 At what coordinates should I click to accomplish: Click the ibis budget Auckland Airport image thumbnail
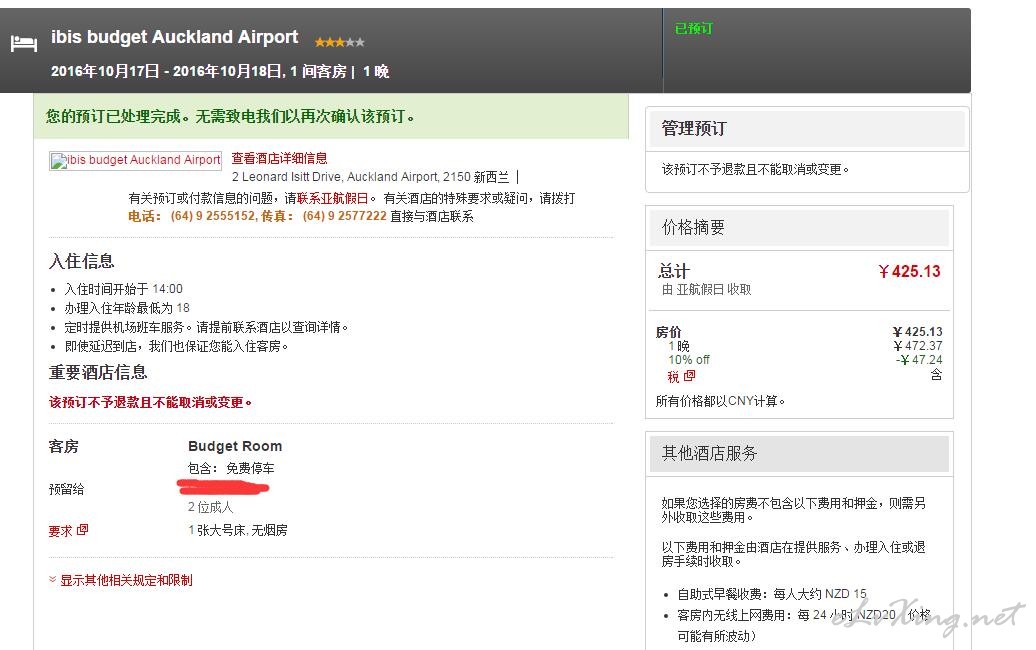135,161
